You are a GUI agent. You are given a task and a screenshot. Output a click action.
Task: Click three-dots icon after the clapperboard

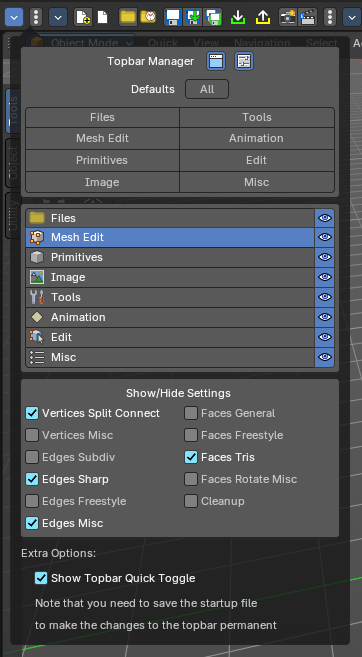(x=330, y=17)
